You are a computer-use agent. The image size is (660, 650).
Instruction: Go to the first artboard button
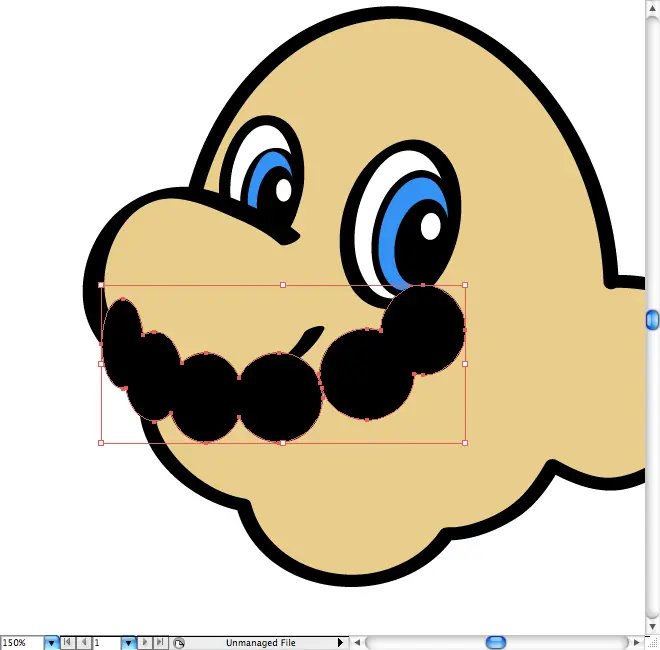click(69, 642)
